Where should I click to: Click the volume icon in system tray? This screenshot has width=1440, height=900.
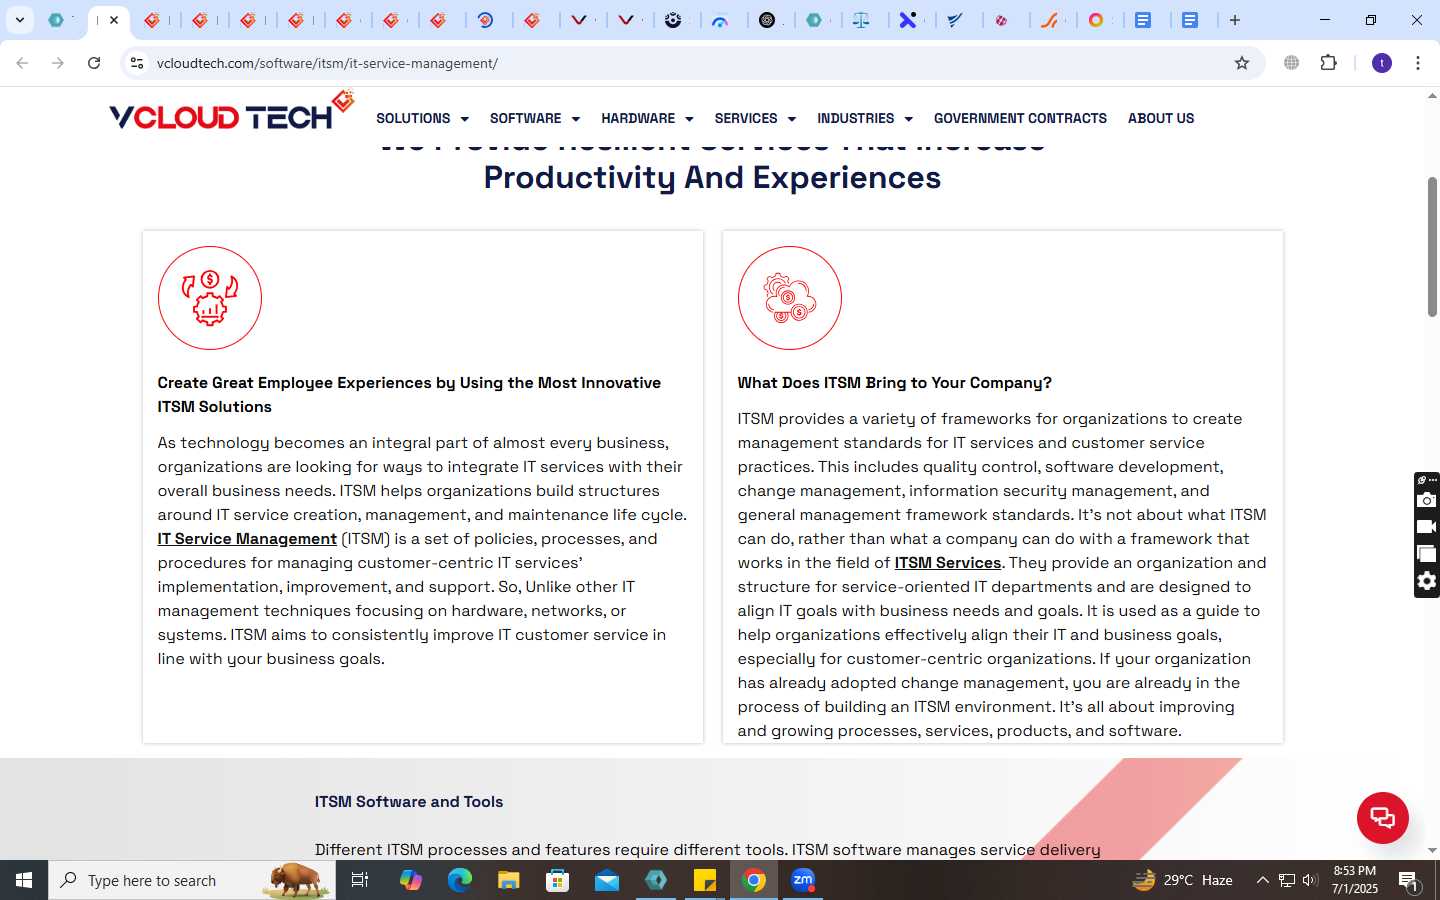click(x=1310, y=880)
